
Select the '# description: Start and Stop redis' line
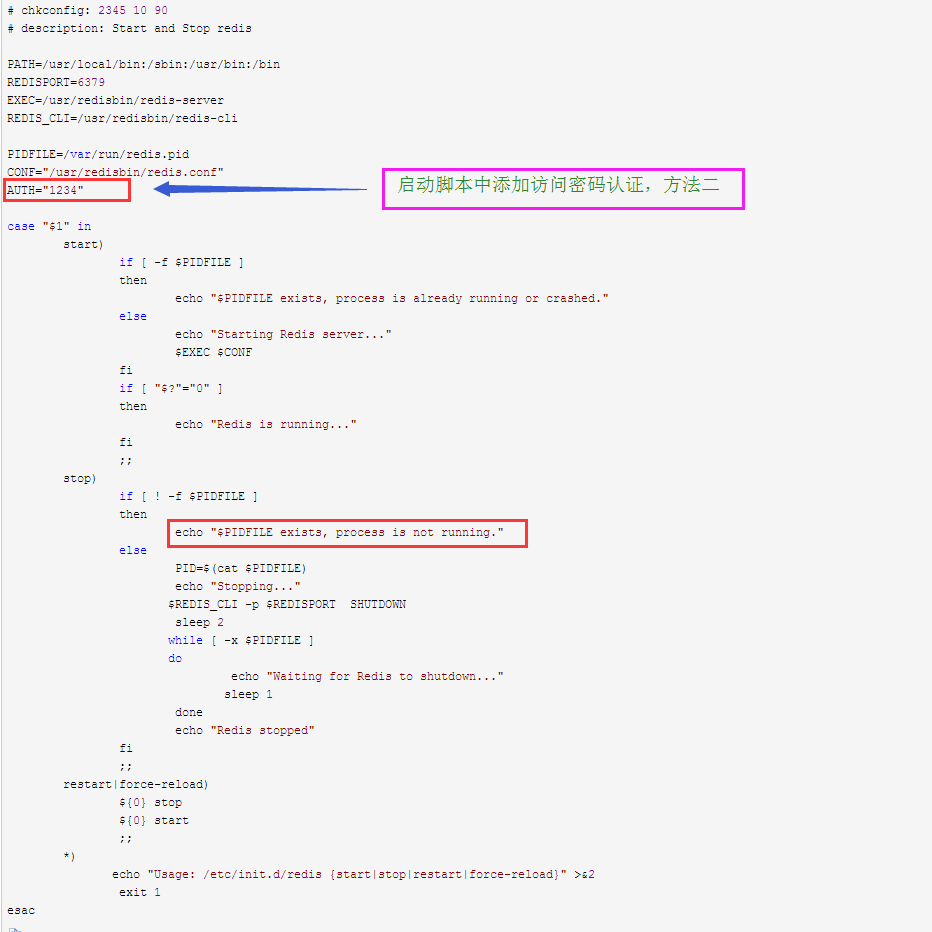130,29
